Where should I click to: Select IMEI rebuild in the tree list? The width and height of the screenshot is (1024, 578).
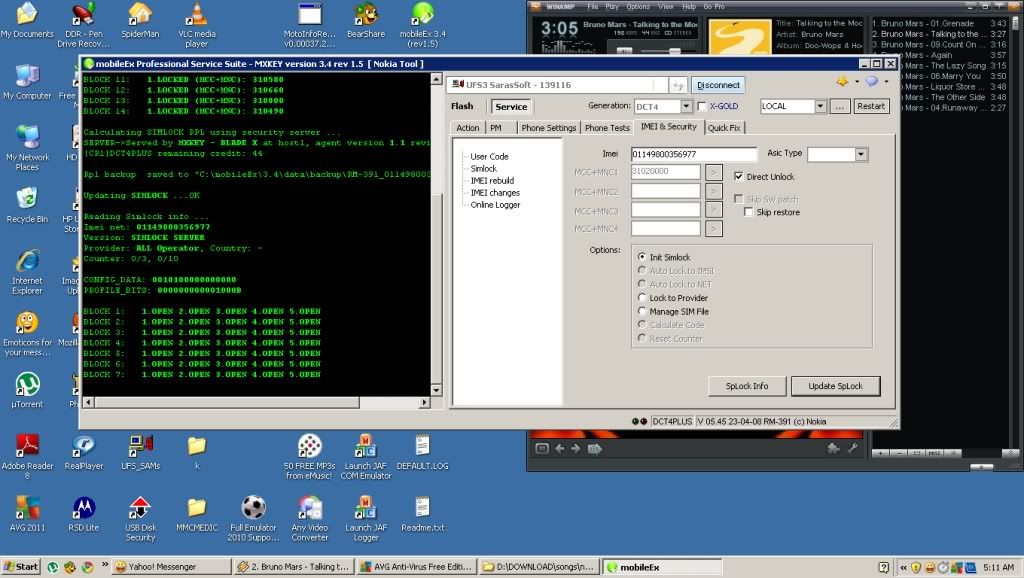point(492,181)
